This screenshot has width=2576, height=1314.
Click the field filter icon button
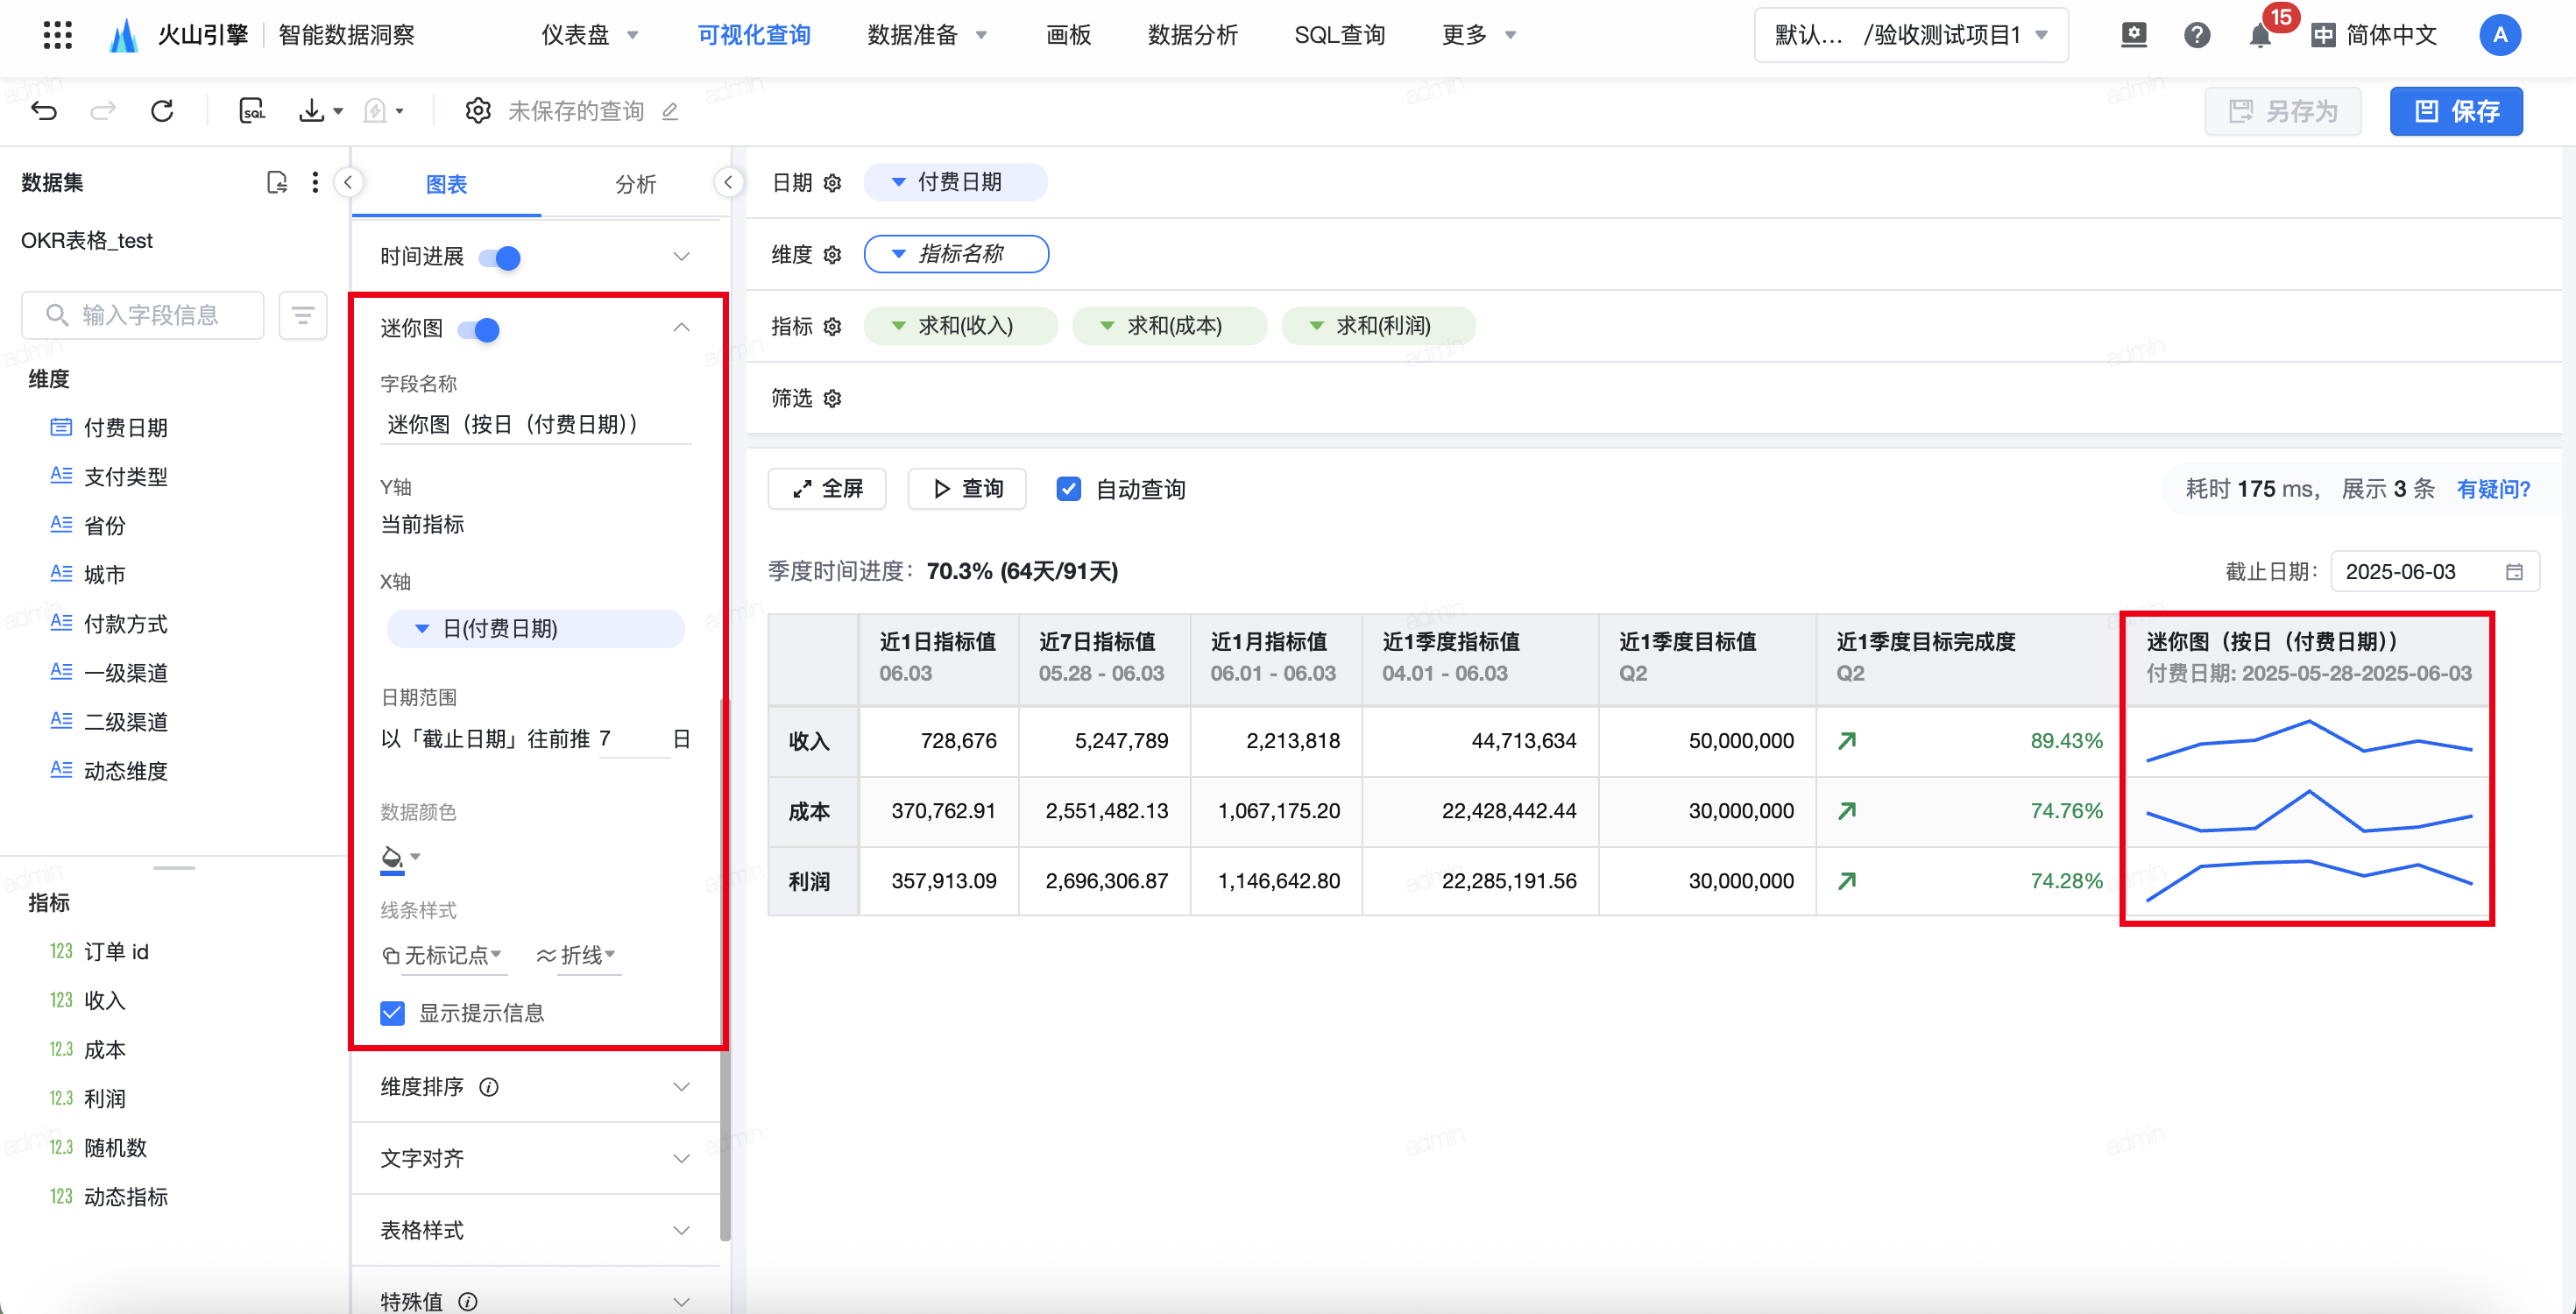coord(303,315)
